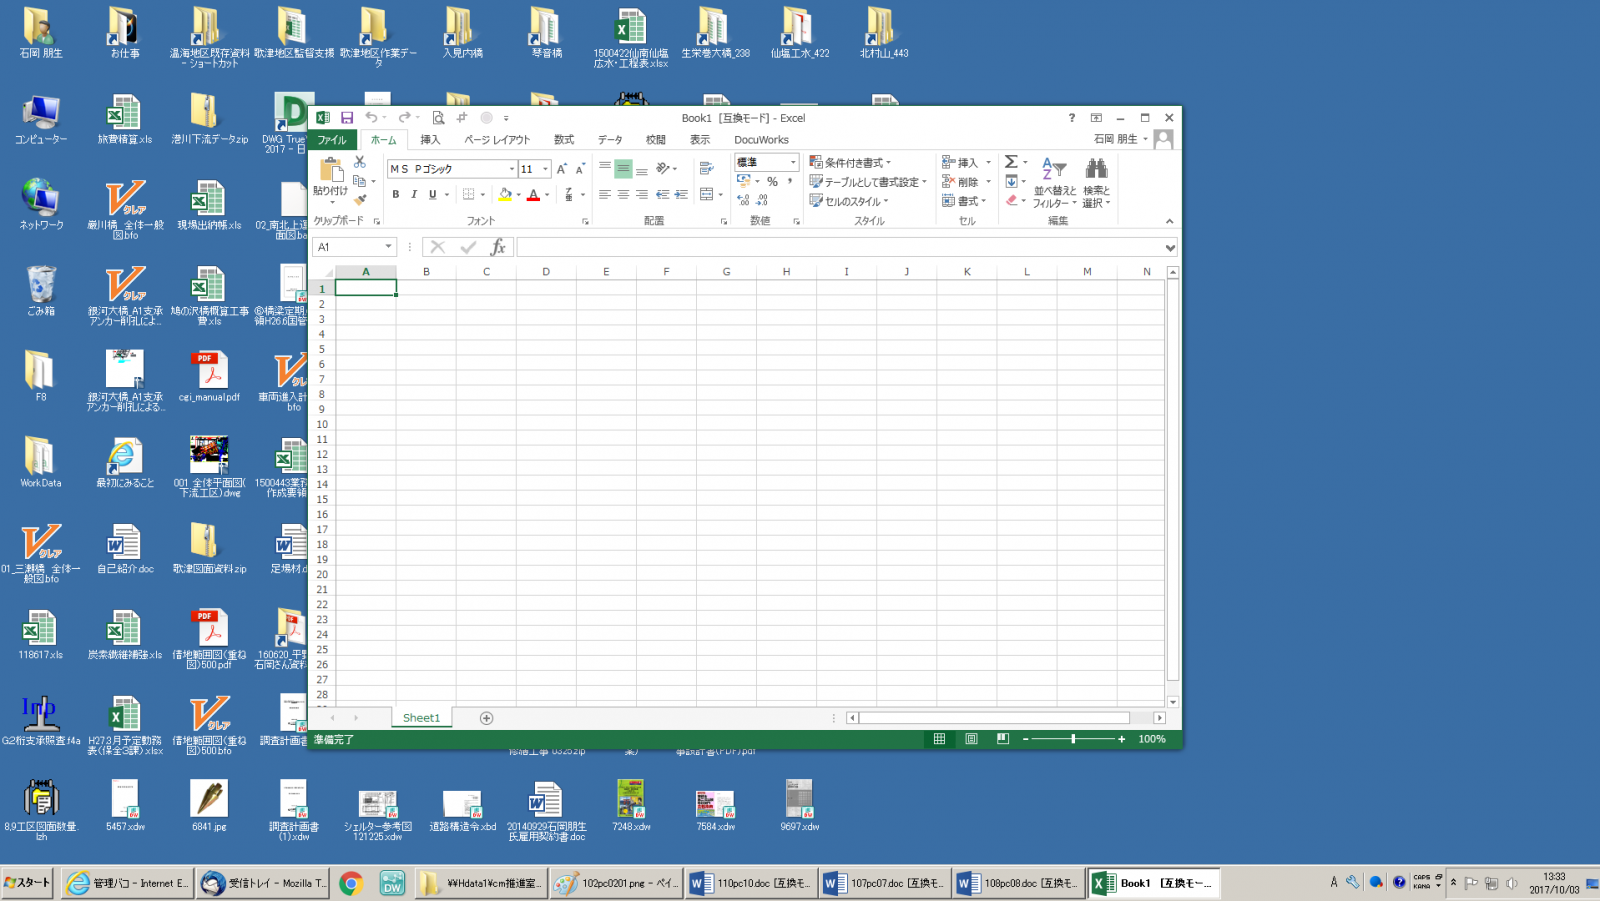Image resolution: width=1600 pixels, height=901 pixels.
Task: Toggle center horizontal alignment
Action: 623,195
